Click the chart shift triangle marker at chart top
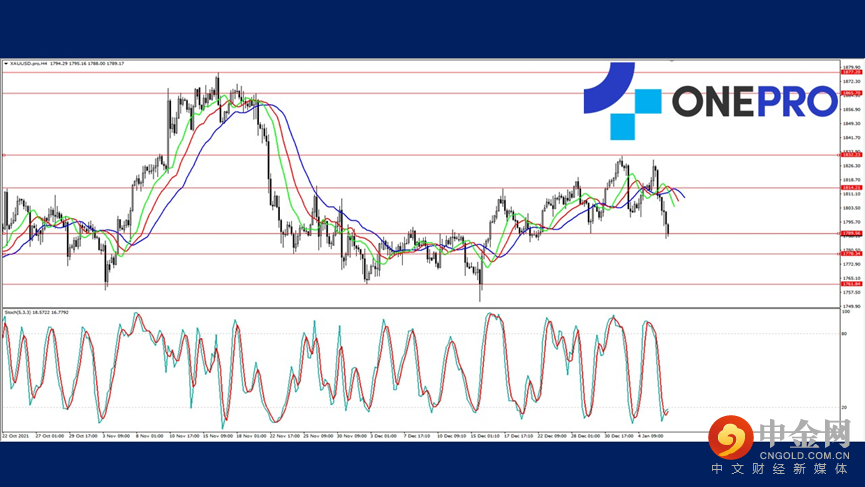The width and height of the screenshot is (865, 487). 671,62
